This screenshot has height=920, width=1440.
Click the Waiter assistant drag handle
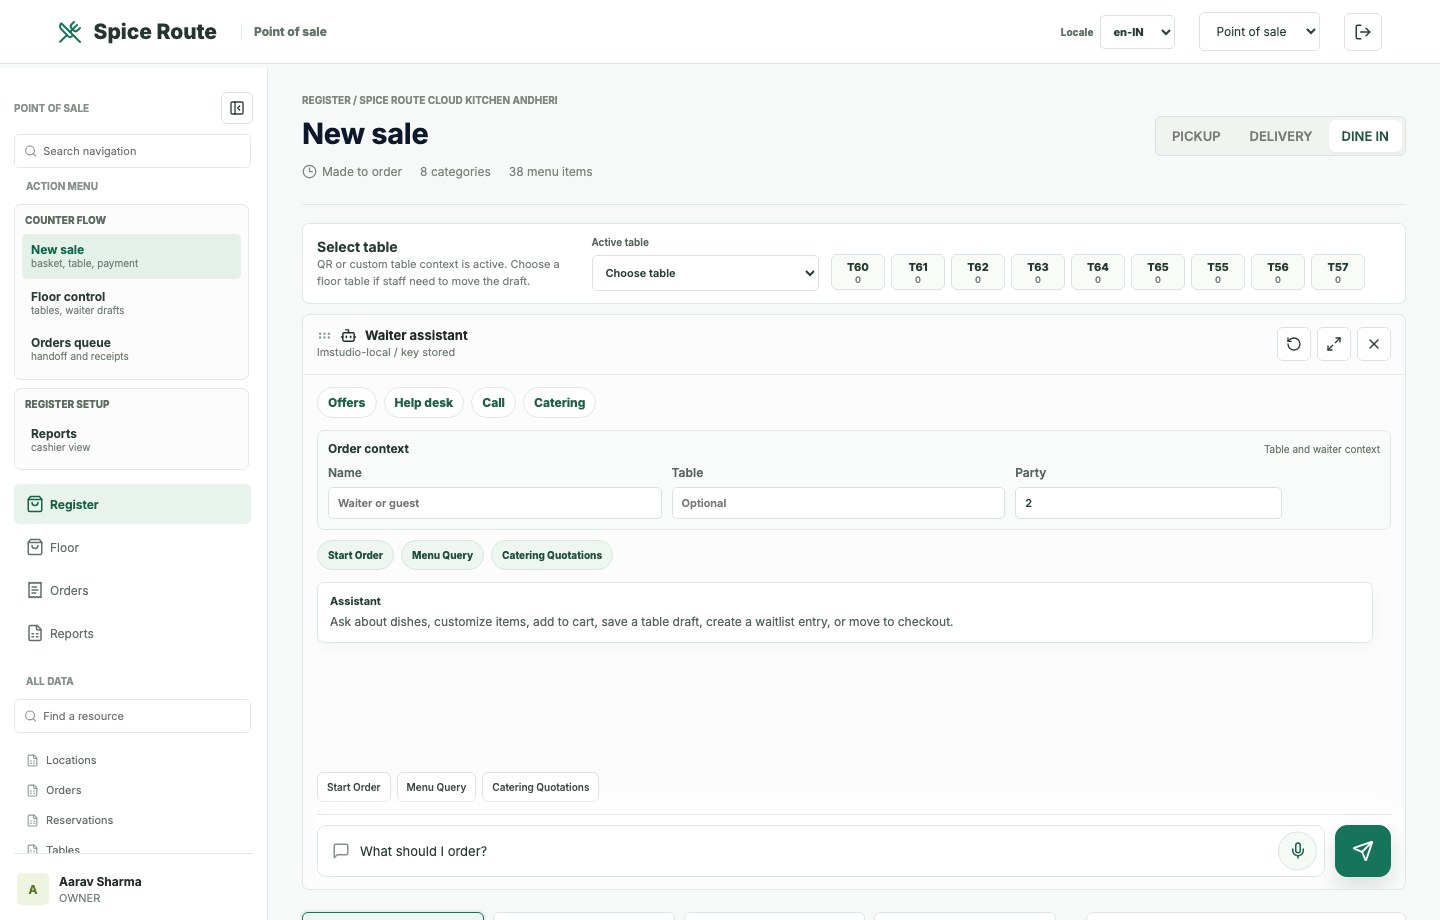[324, 336]
